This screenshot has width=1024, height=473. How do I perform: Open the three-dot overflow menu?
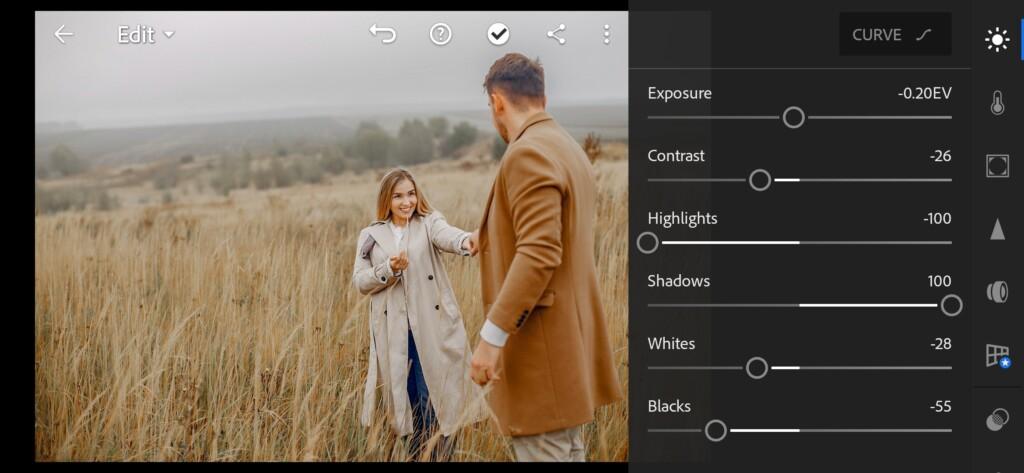(607, 34)
